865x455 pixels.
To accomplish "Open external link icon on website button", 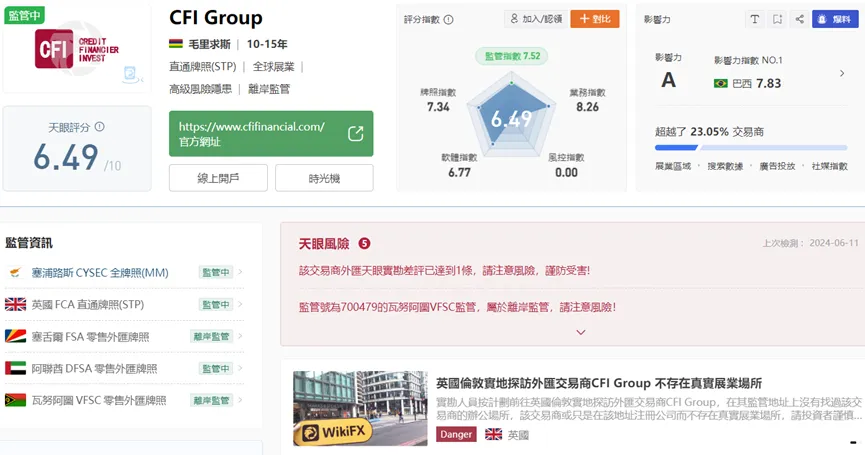I will pos(356,133).
